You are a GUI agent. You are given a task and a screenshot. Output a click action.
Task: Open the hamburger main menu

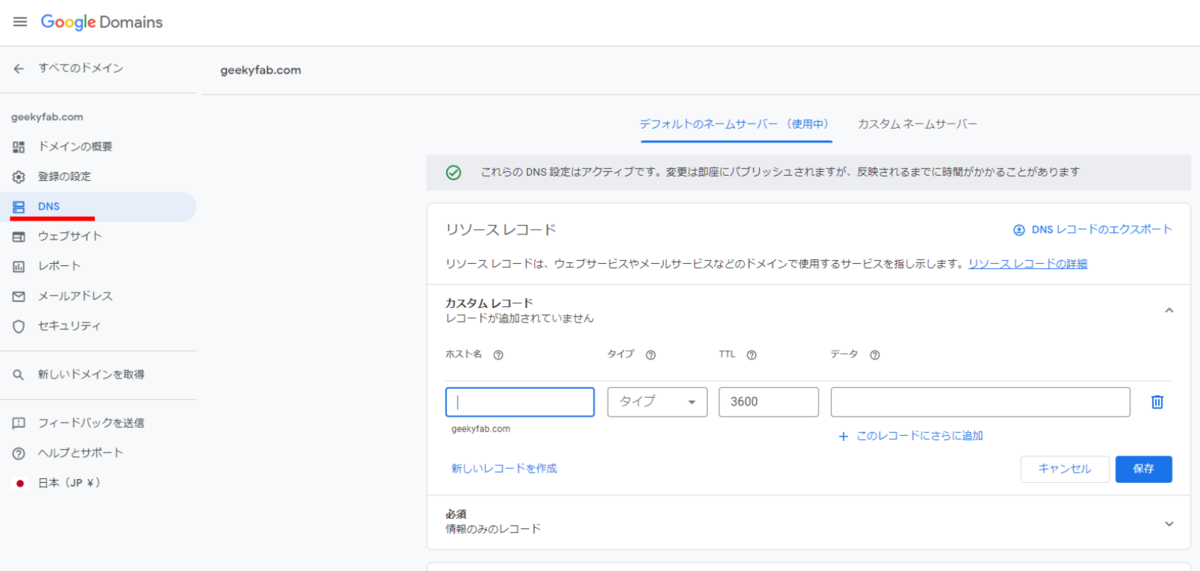click(x=20, y=22)
